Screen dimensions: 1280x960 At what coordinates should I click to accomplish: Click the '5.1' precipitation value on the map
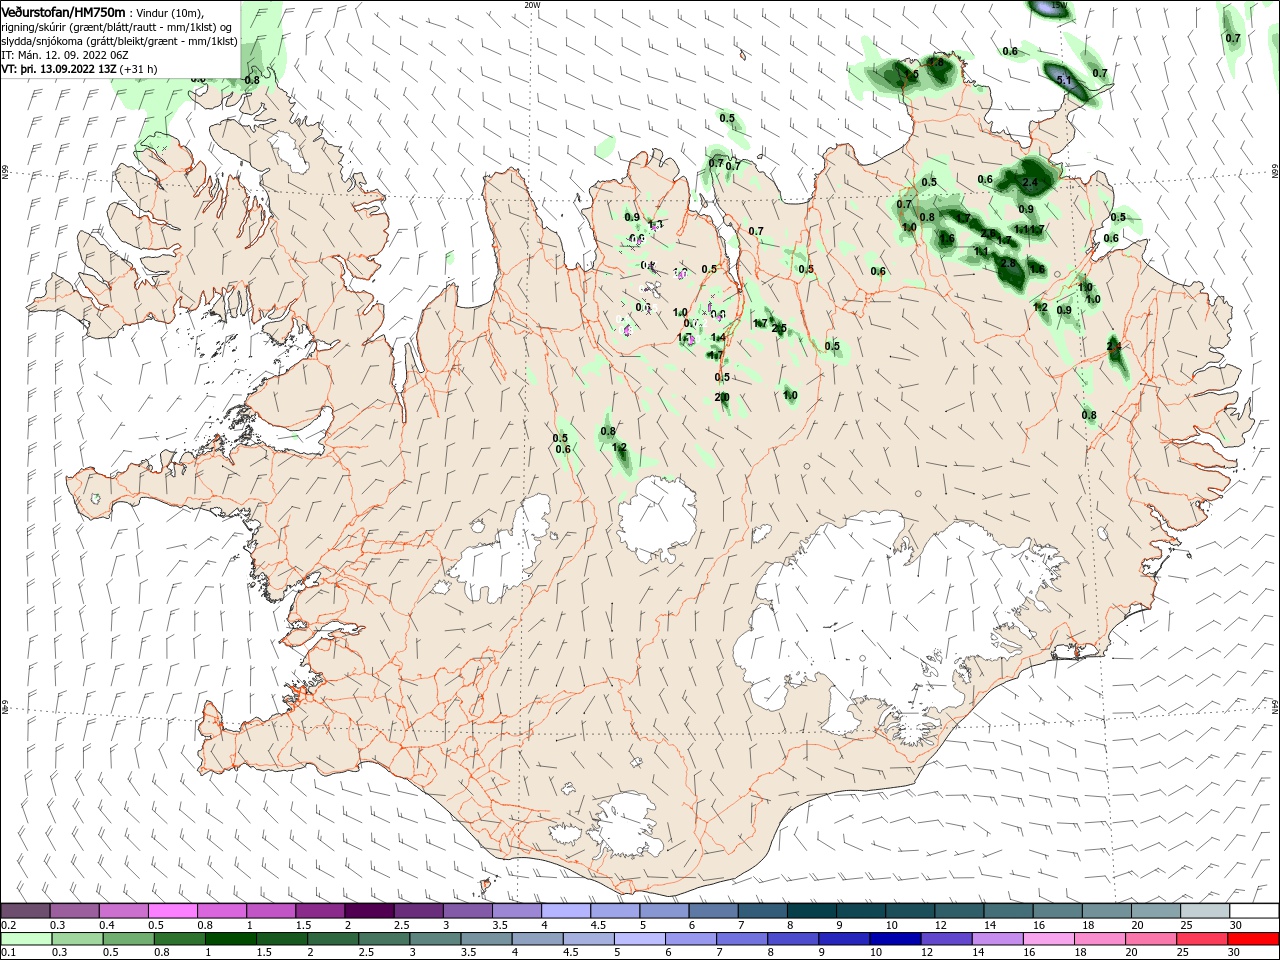click(1065, 80)
